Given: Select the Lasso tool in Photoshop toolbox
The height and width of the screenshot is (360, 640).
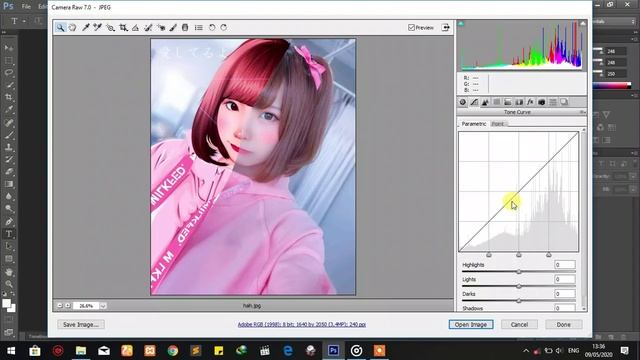Looking at the screenshot, I should (x=9, y=73).
